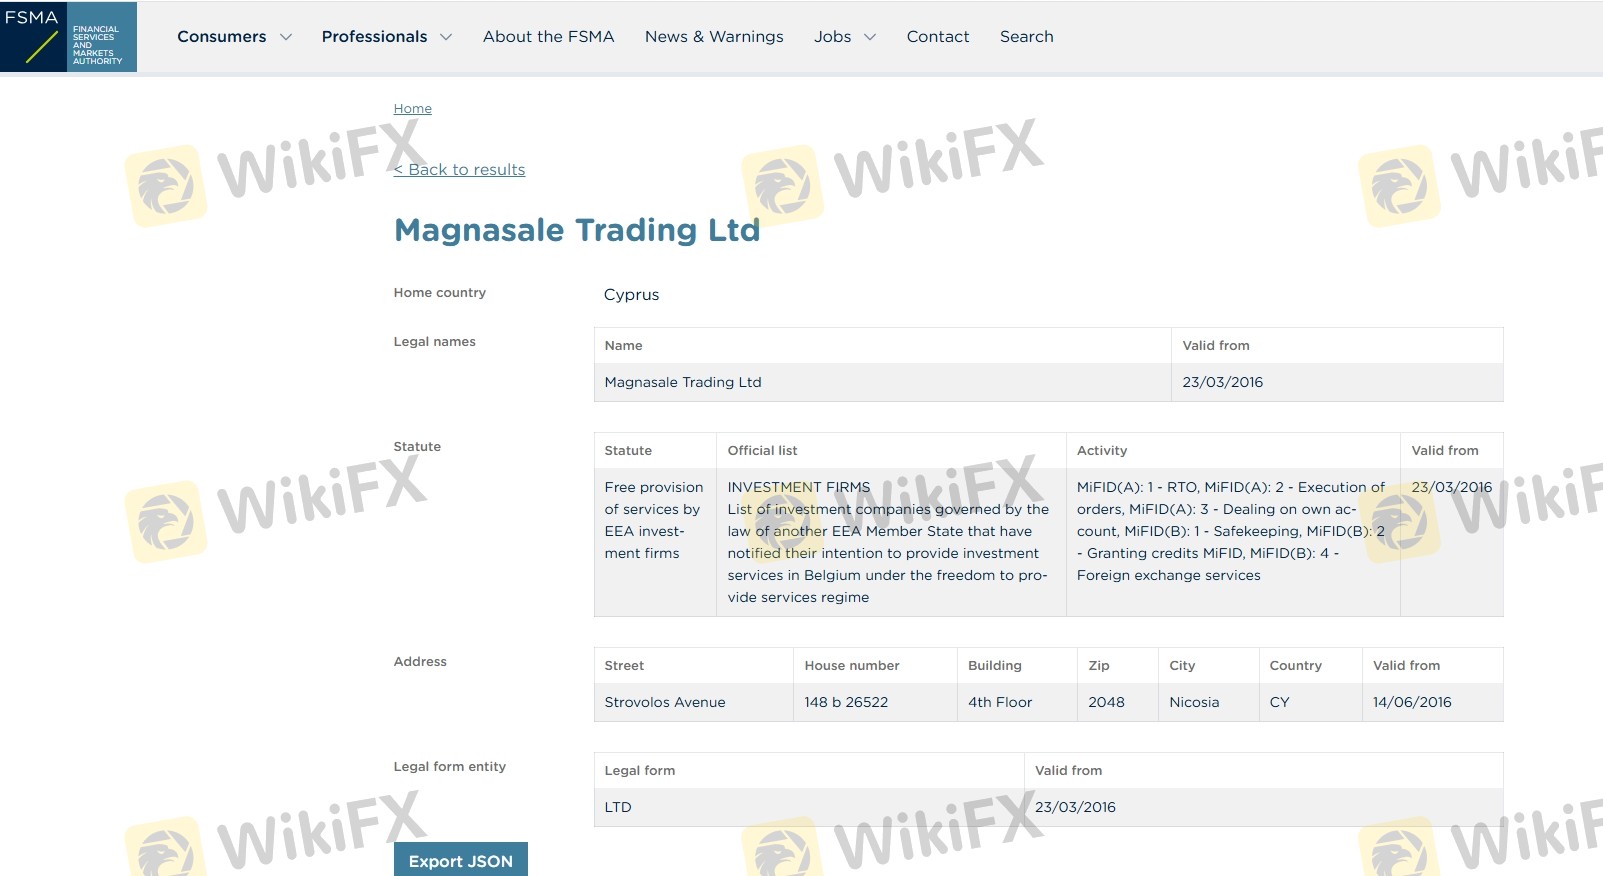Click legal name valid from 23/03/2016
Viewport: 1603px width, 876px height.
1337,382
